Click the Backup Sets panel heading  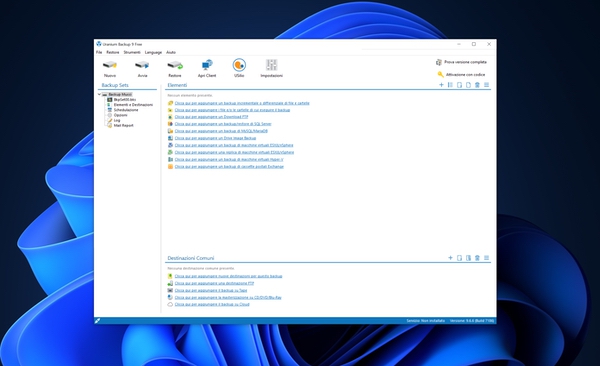[x=115, y=85]
